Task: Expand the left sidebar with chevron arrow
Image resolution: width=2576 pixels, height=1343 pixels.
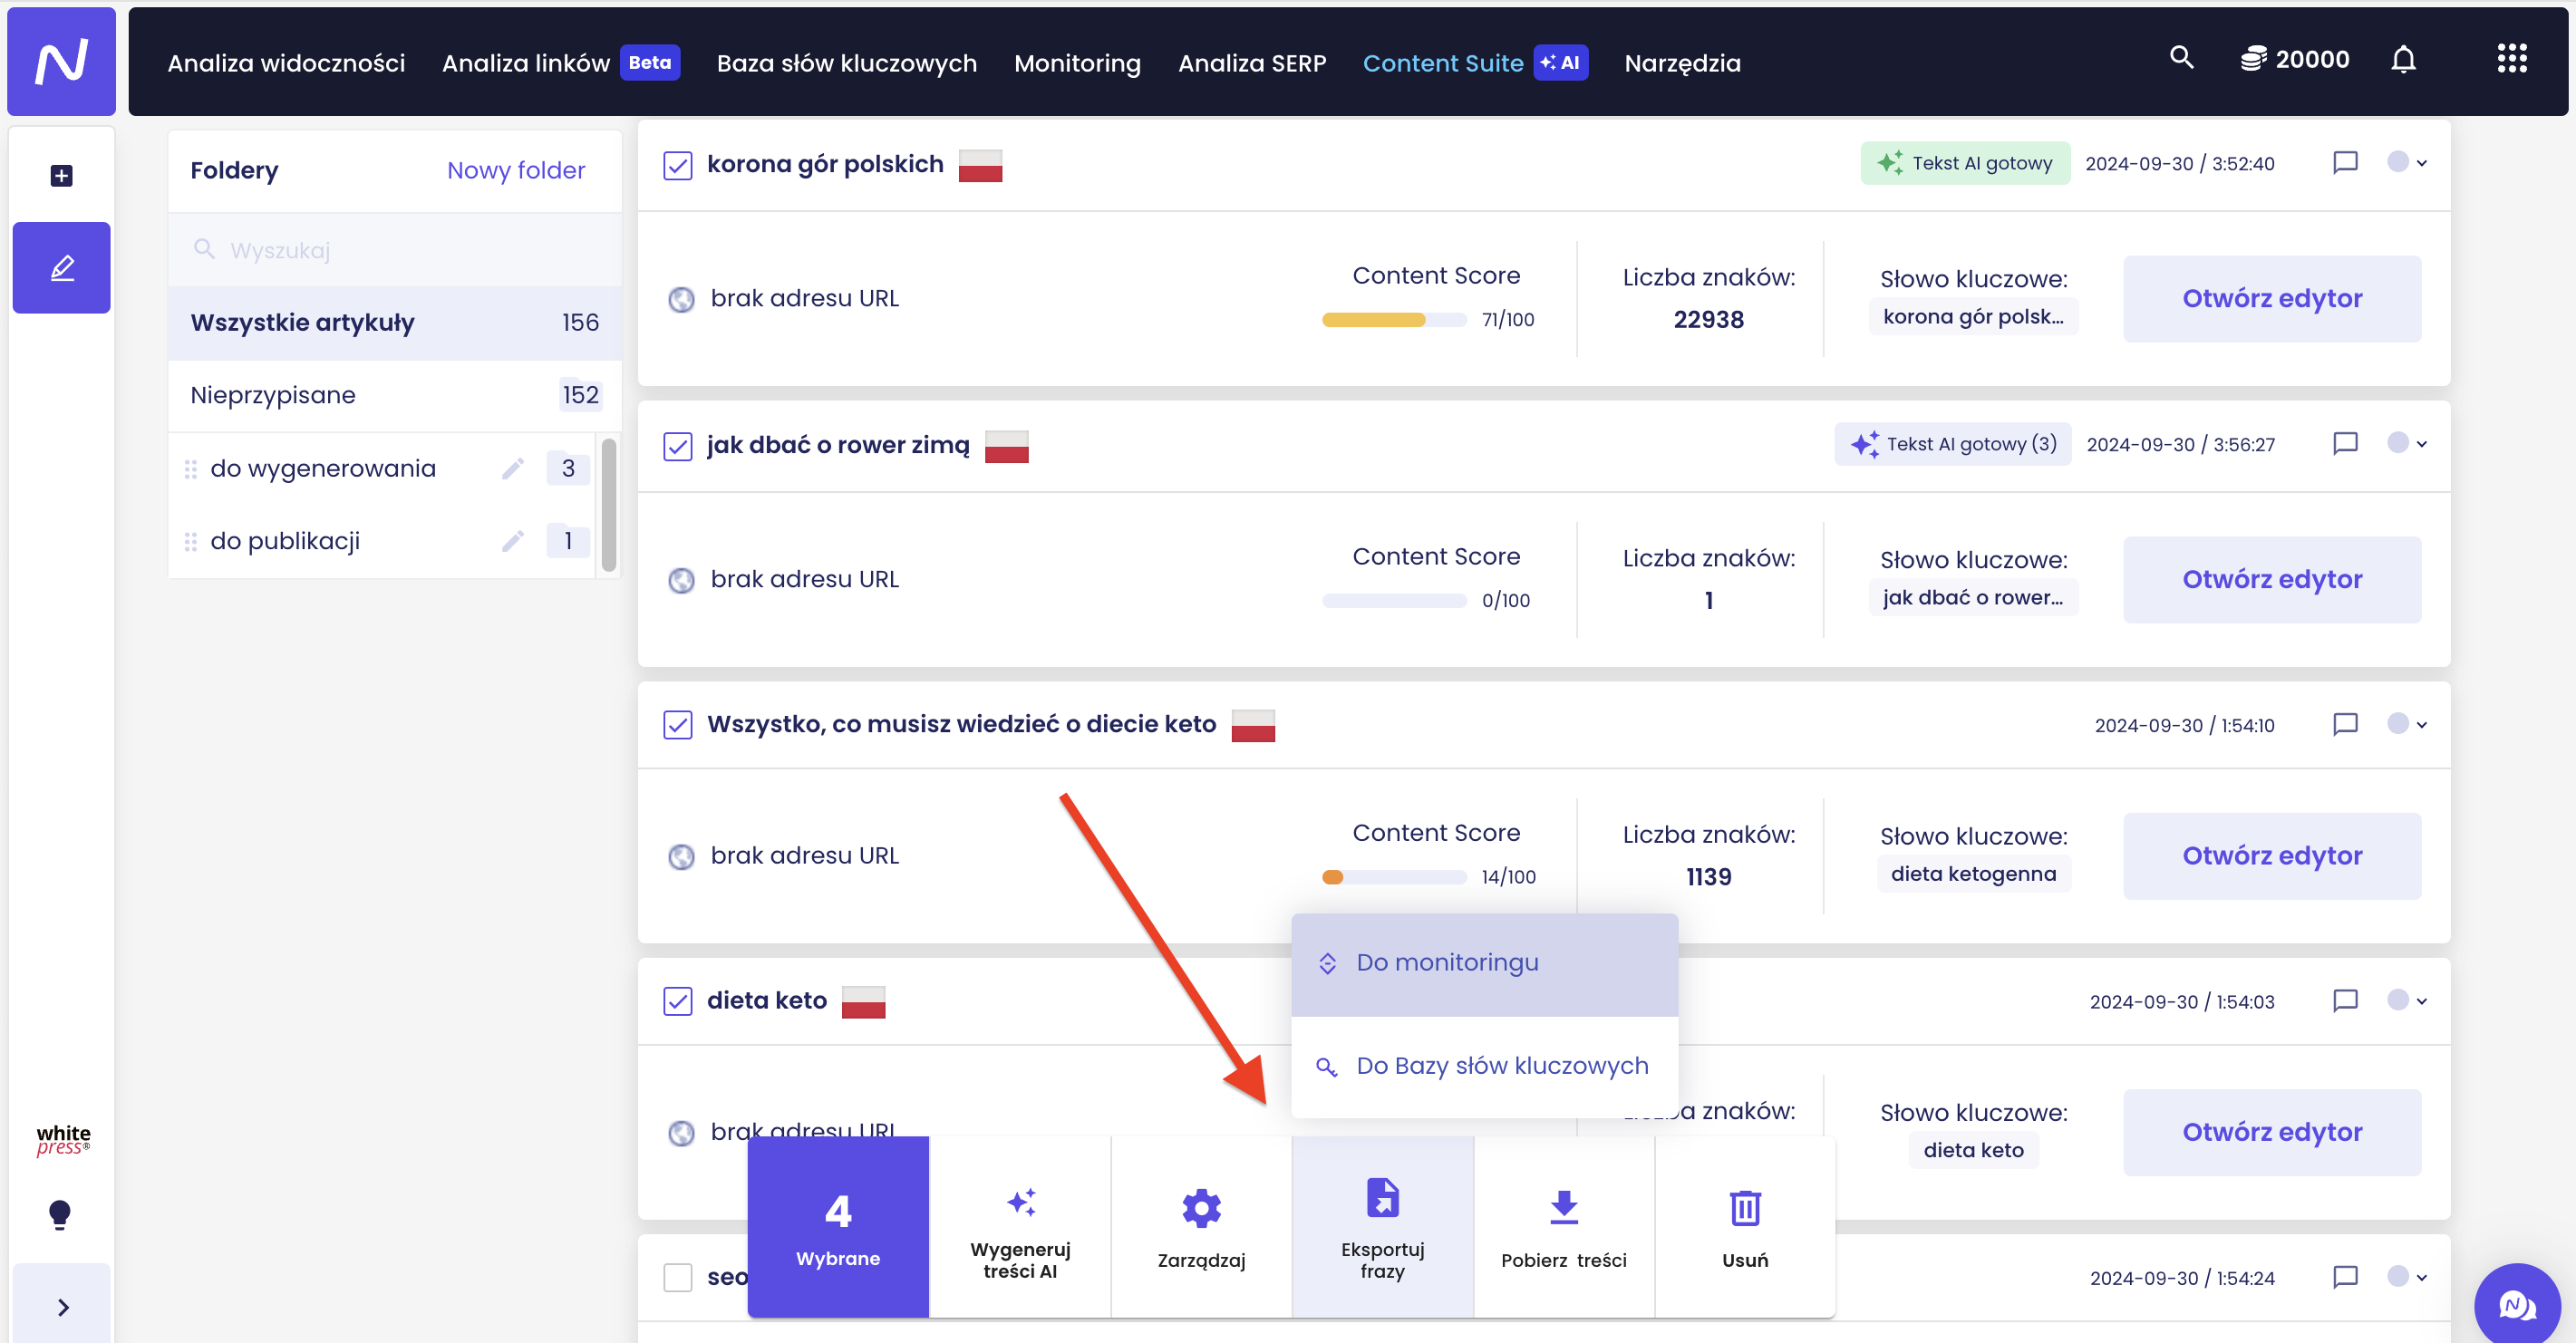Action: (62, 1307)
